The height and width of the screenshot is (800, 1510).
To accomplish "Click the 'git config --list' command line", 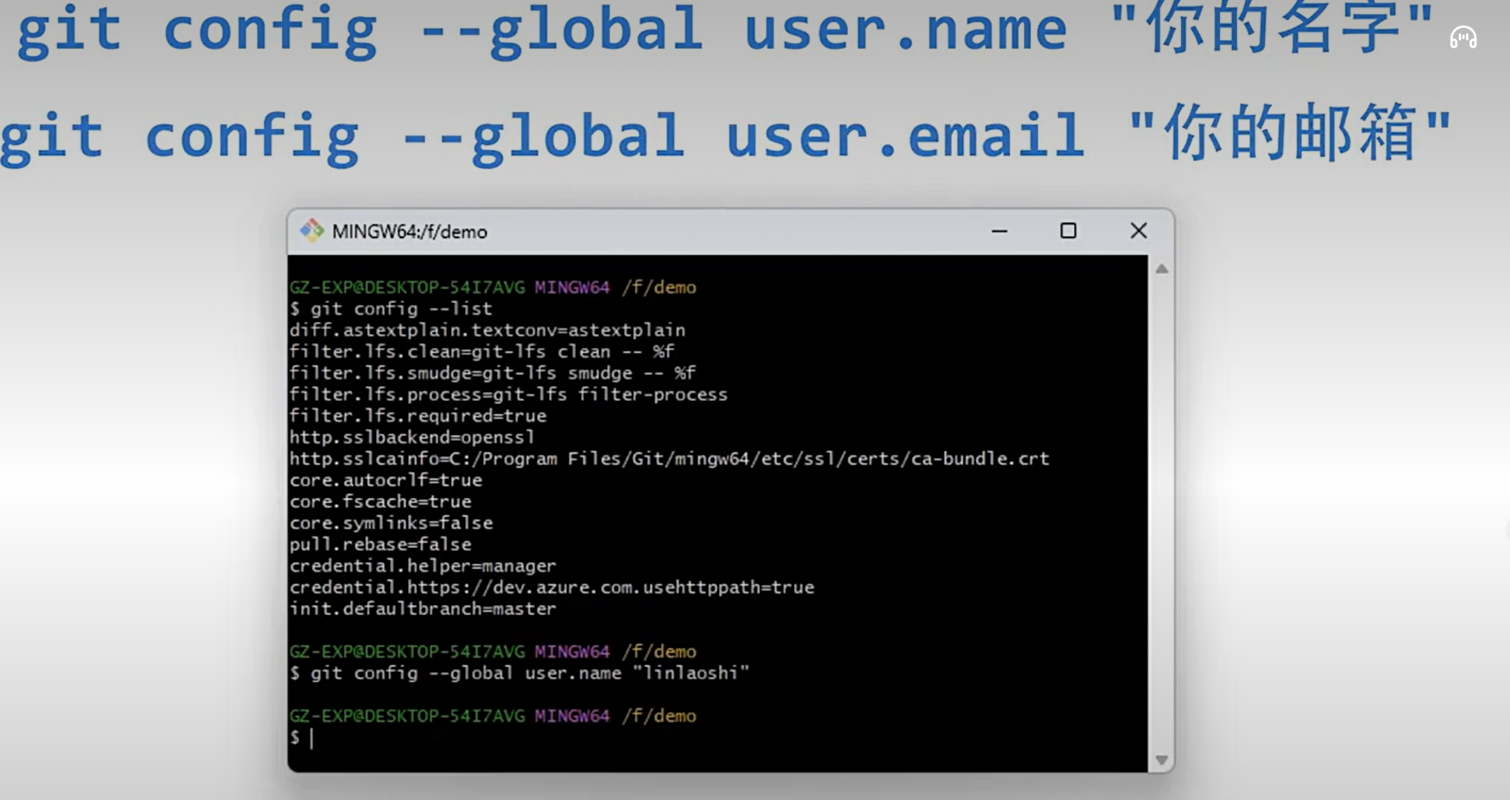I will pos(391,309).
